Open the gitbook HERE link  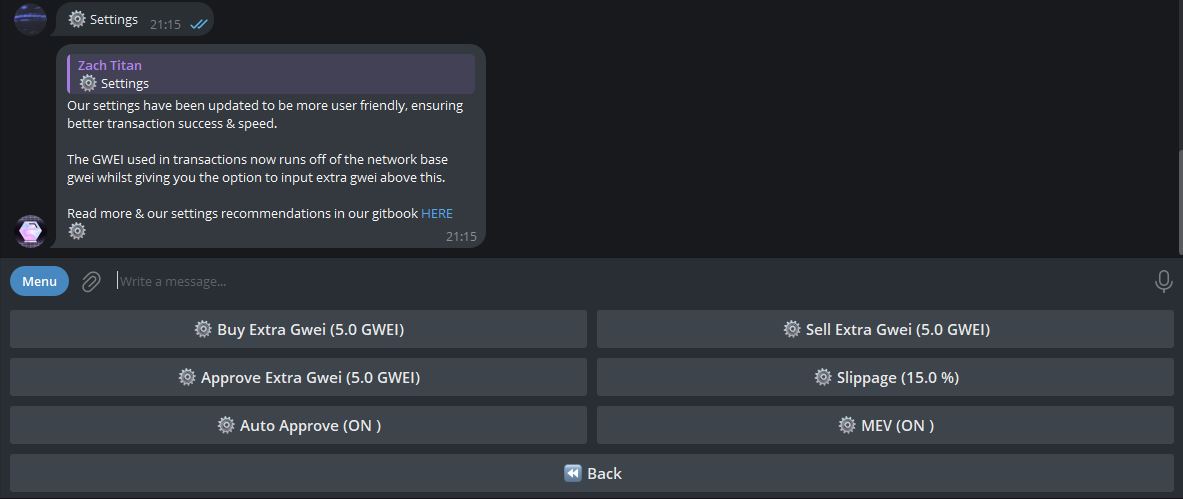tap(437, 214)
